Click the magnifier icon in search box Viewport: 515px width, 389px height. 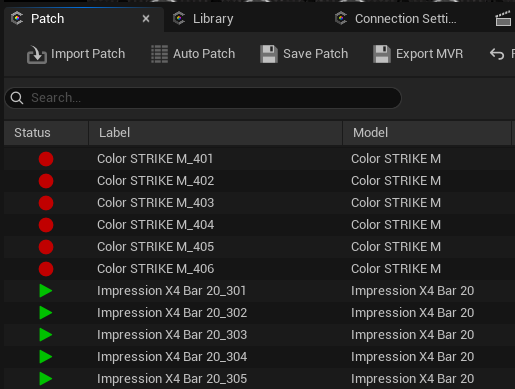17,98
